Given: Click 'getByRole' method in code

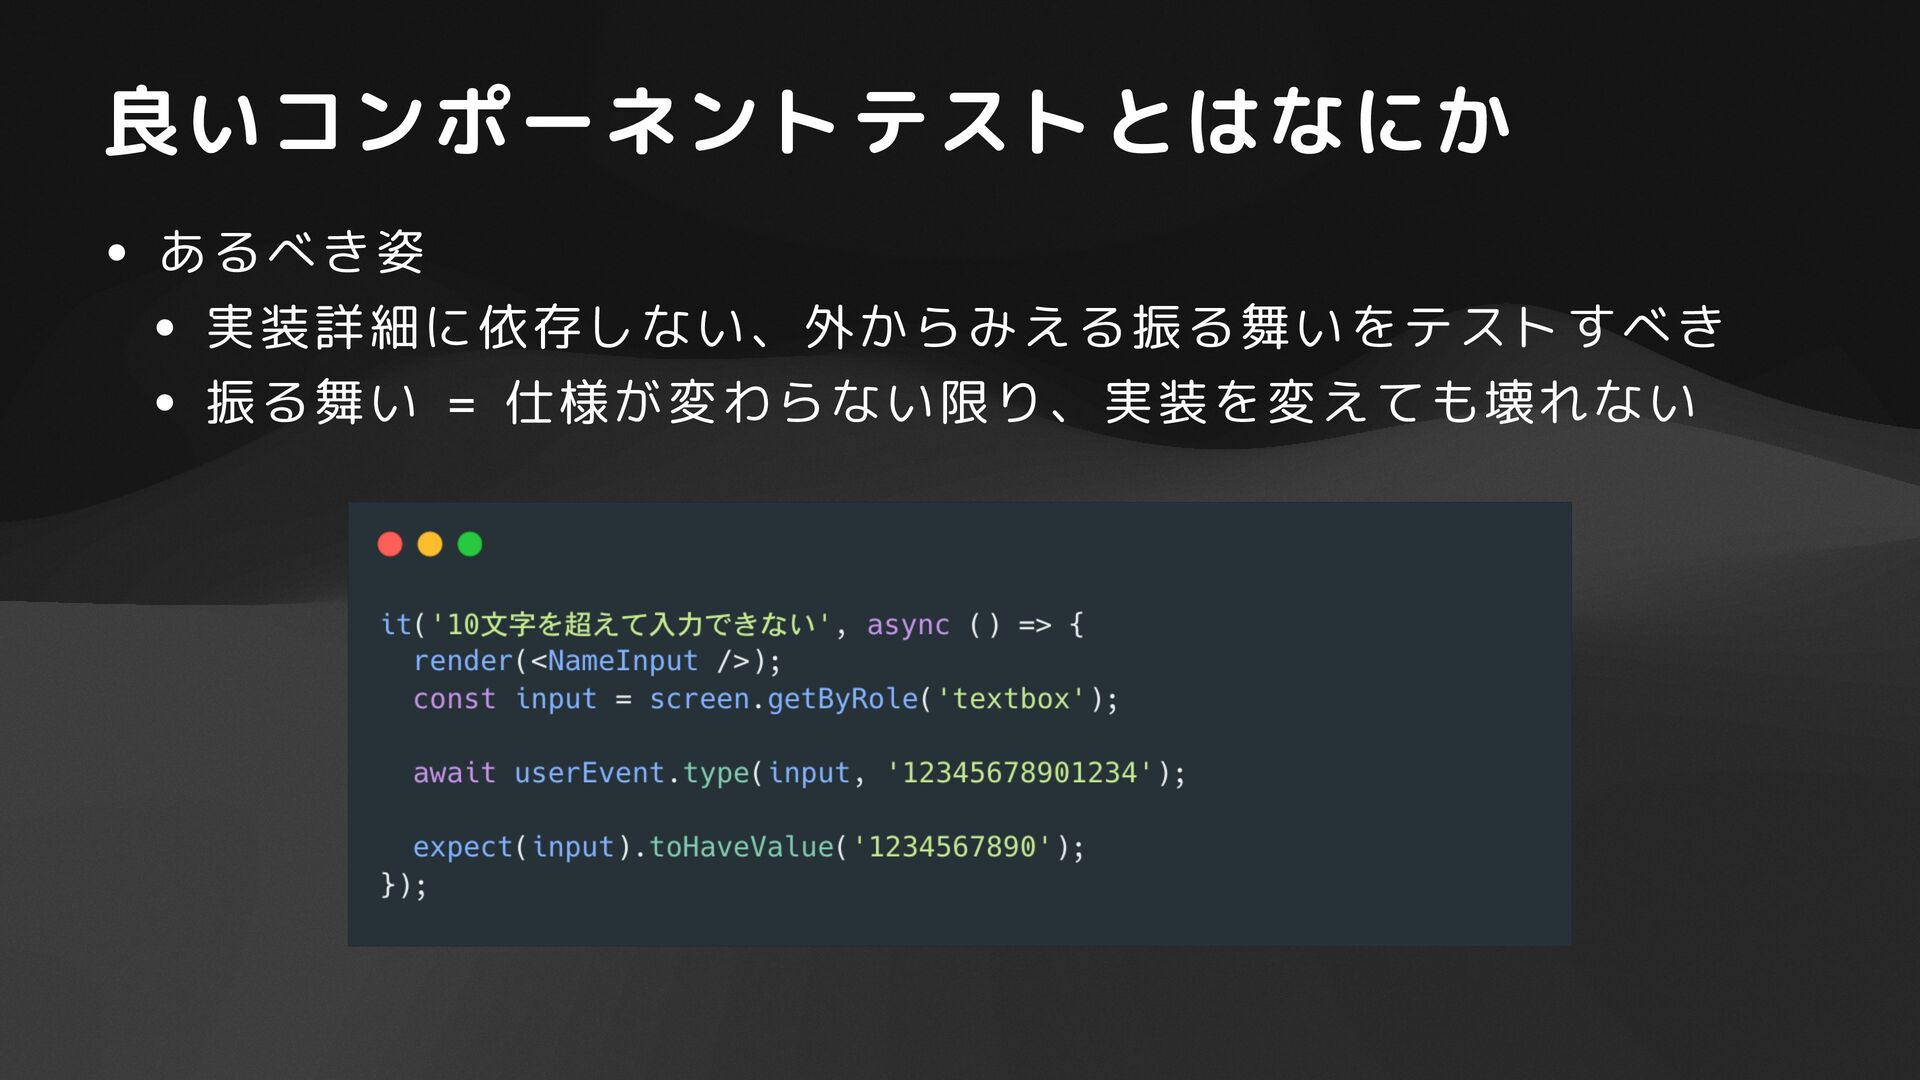Looking at the screenshot, I should (x=842, y=699).
